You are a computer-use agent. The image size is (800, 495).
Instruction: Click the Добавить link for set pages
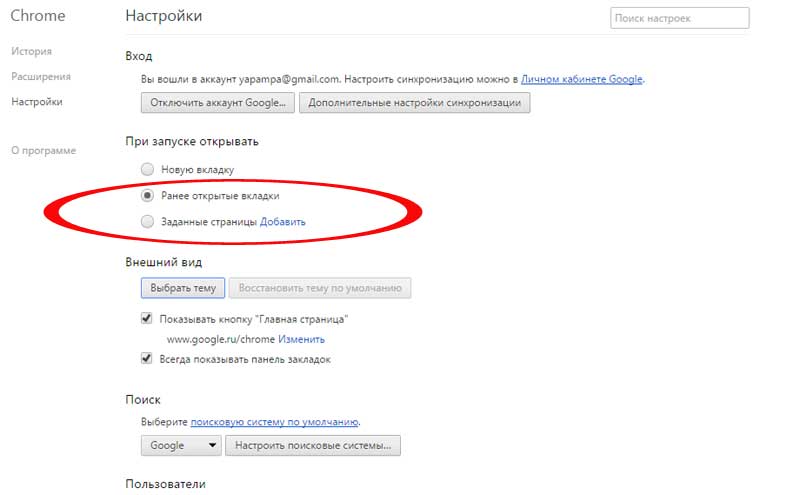pos(283,222)
